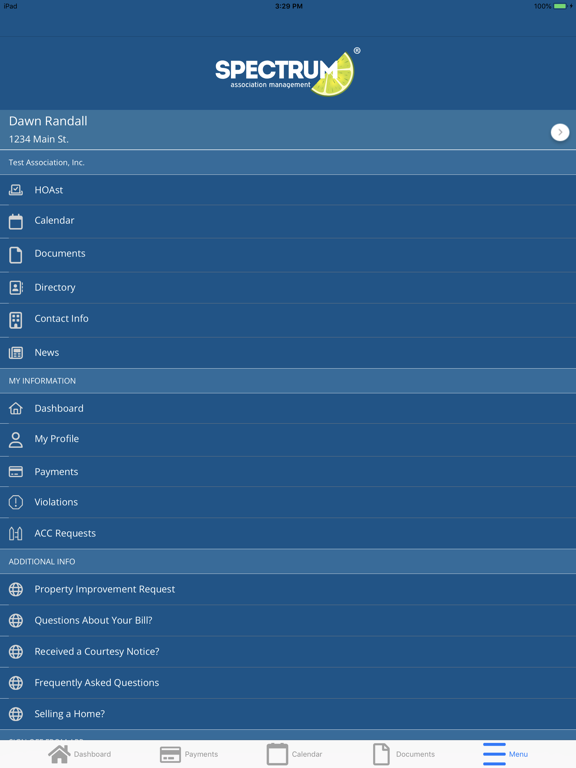Viewport: 576px width, 768px height.
Task: Click the Documents page icon in menu list
Action: (x=16, y=255)
